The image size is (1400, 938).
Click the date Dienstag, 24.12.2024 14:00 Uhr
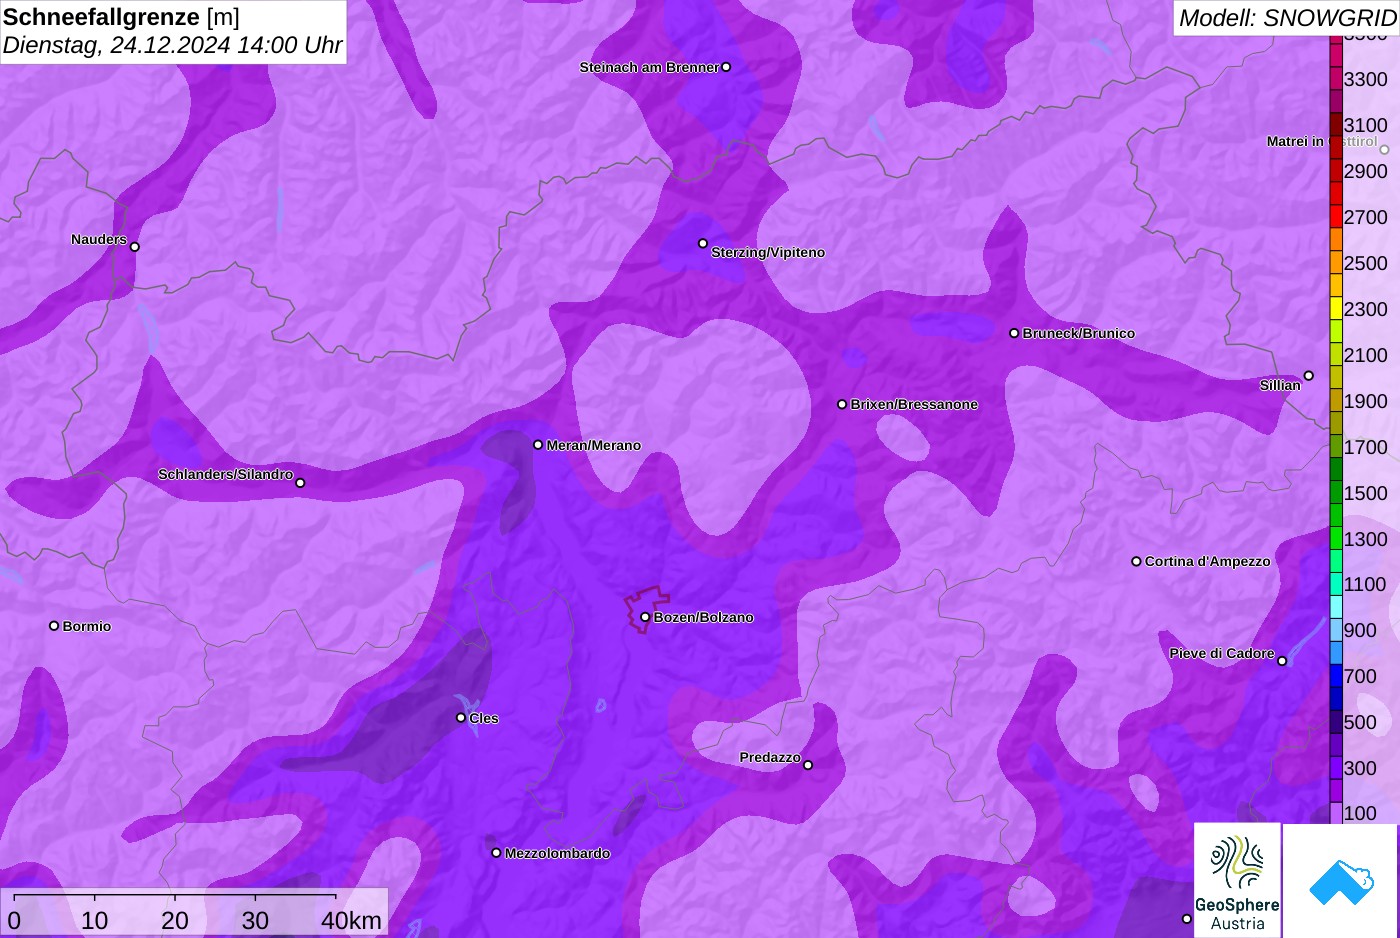pos(172,45)
